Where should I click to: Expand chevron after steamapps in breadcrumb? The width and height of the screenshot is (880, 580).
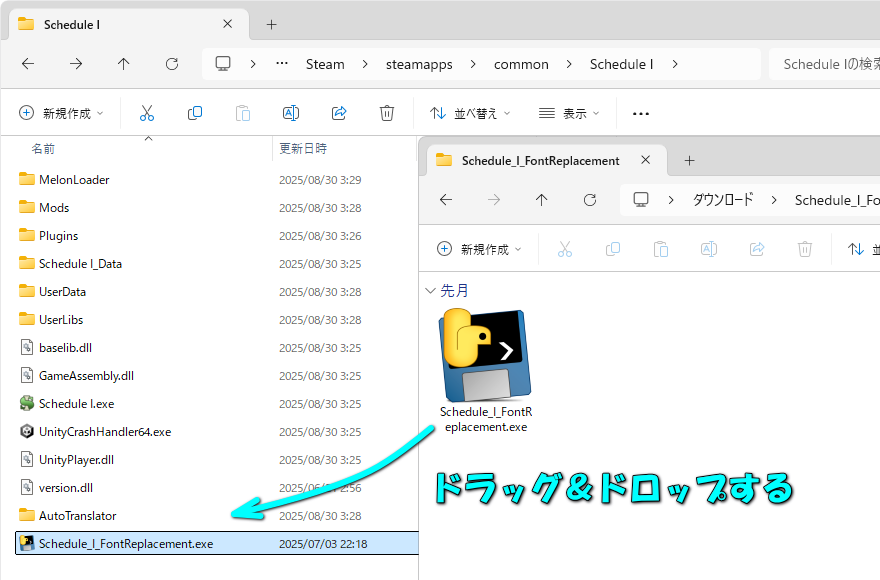(x=473, y=64)
